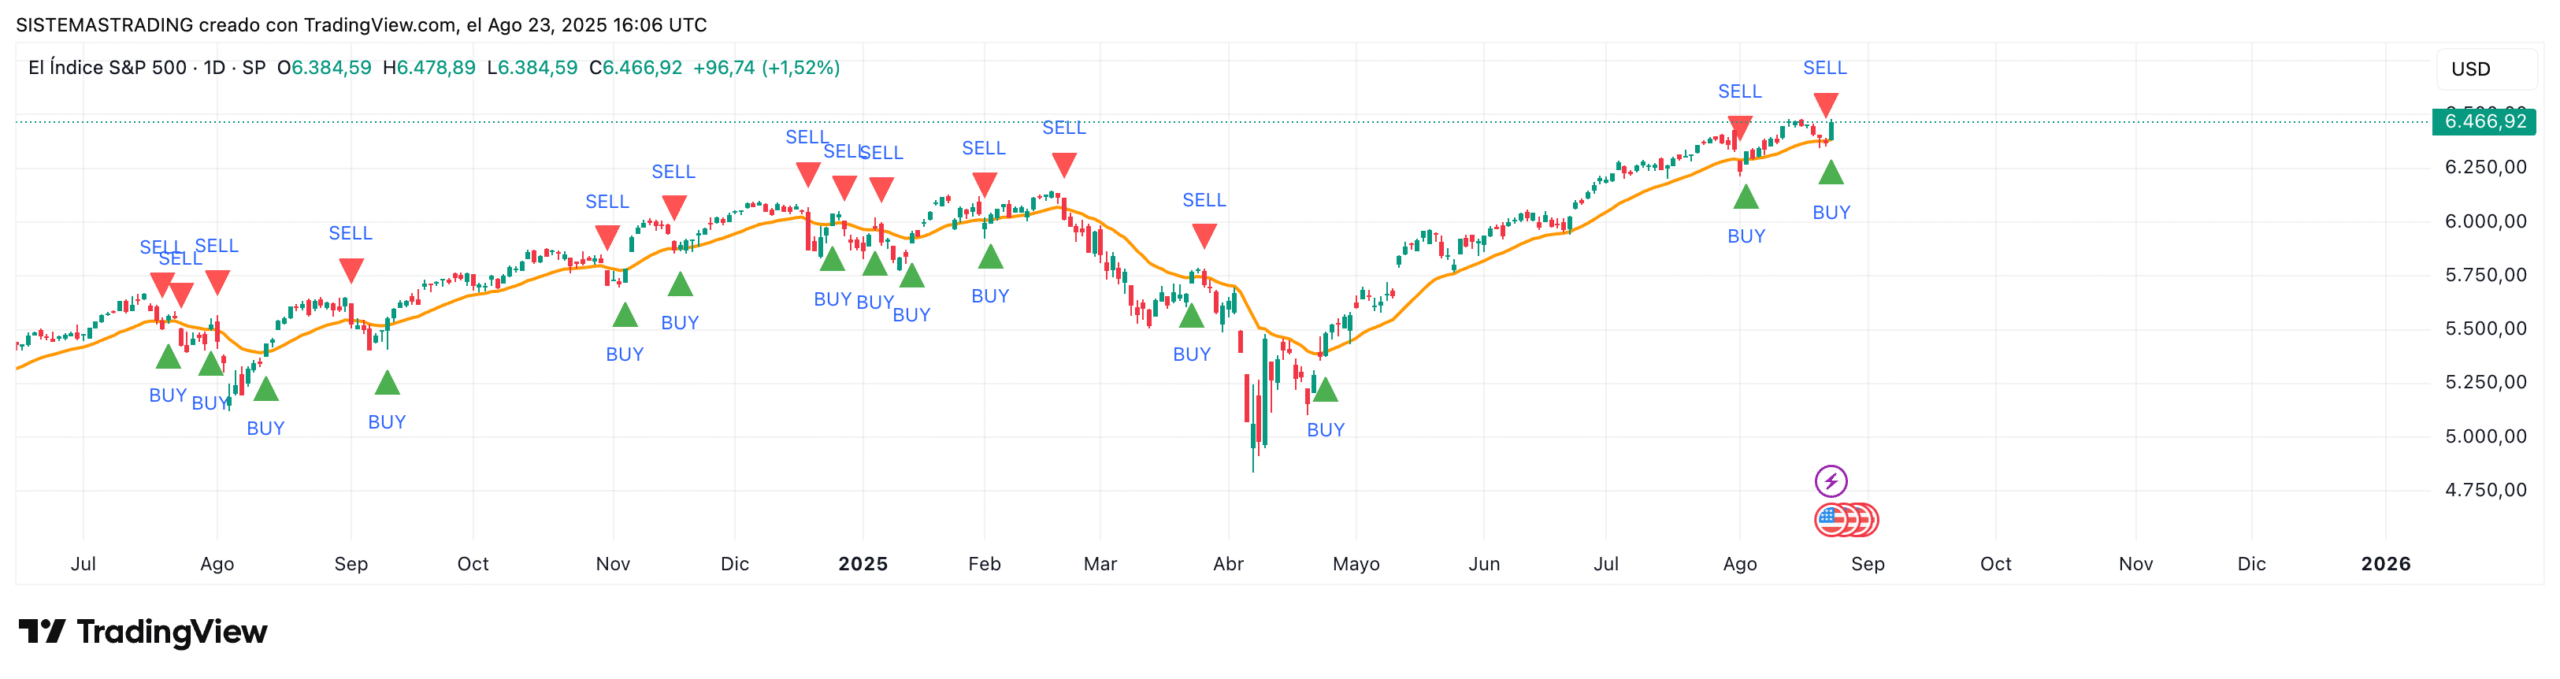The width and height of the screenshot is (2560, 679).
Task: Select the leftmost red SELL arrow on chart
Action: click(x=162, y=285)
